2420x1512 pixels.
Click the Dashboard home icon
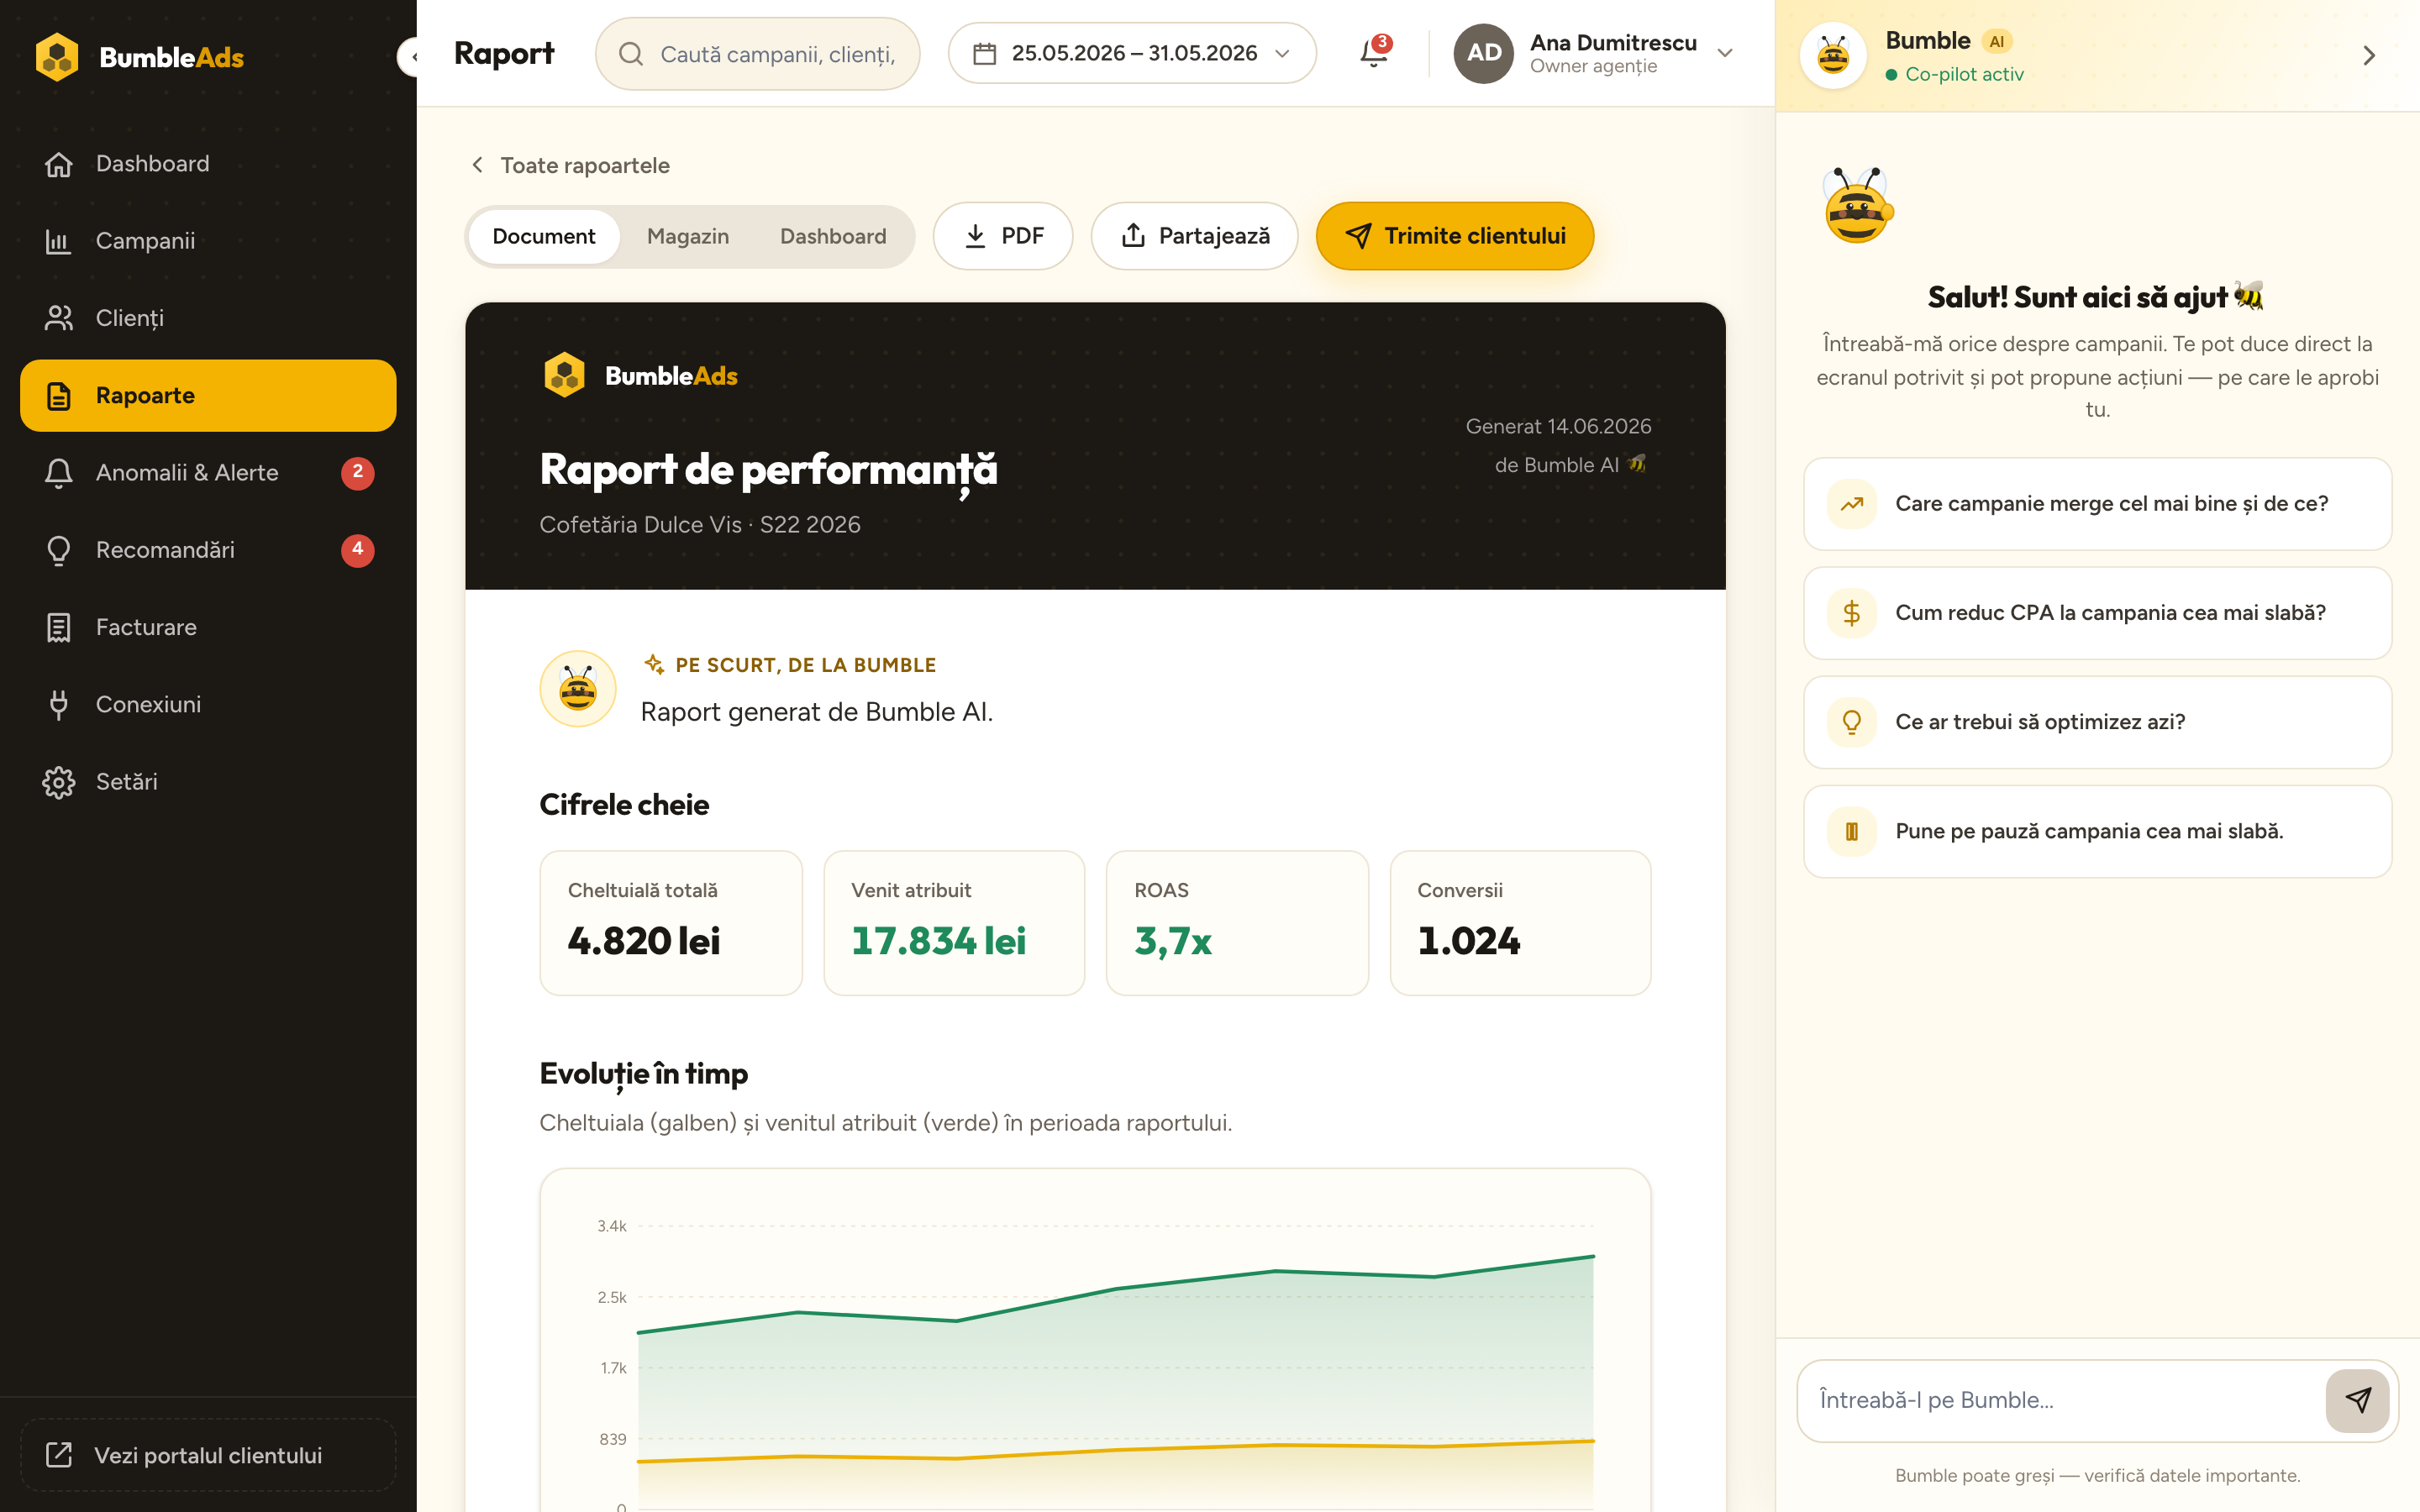[59, 164]
